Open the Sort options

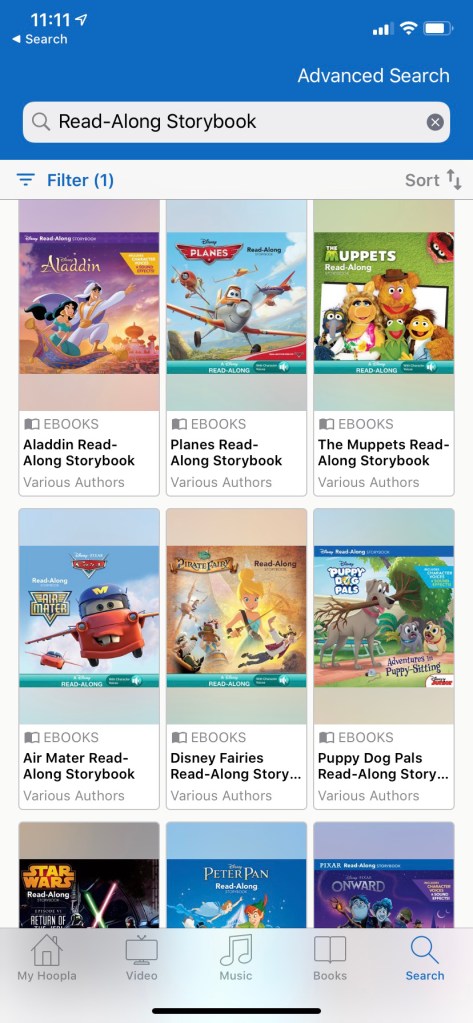click(433, 179)
